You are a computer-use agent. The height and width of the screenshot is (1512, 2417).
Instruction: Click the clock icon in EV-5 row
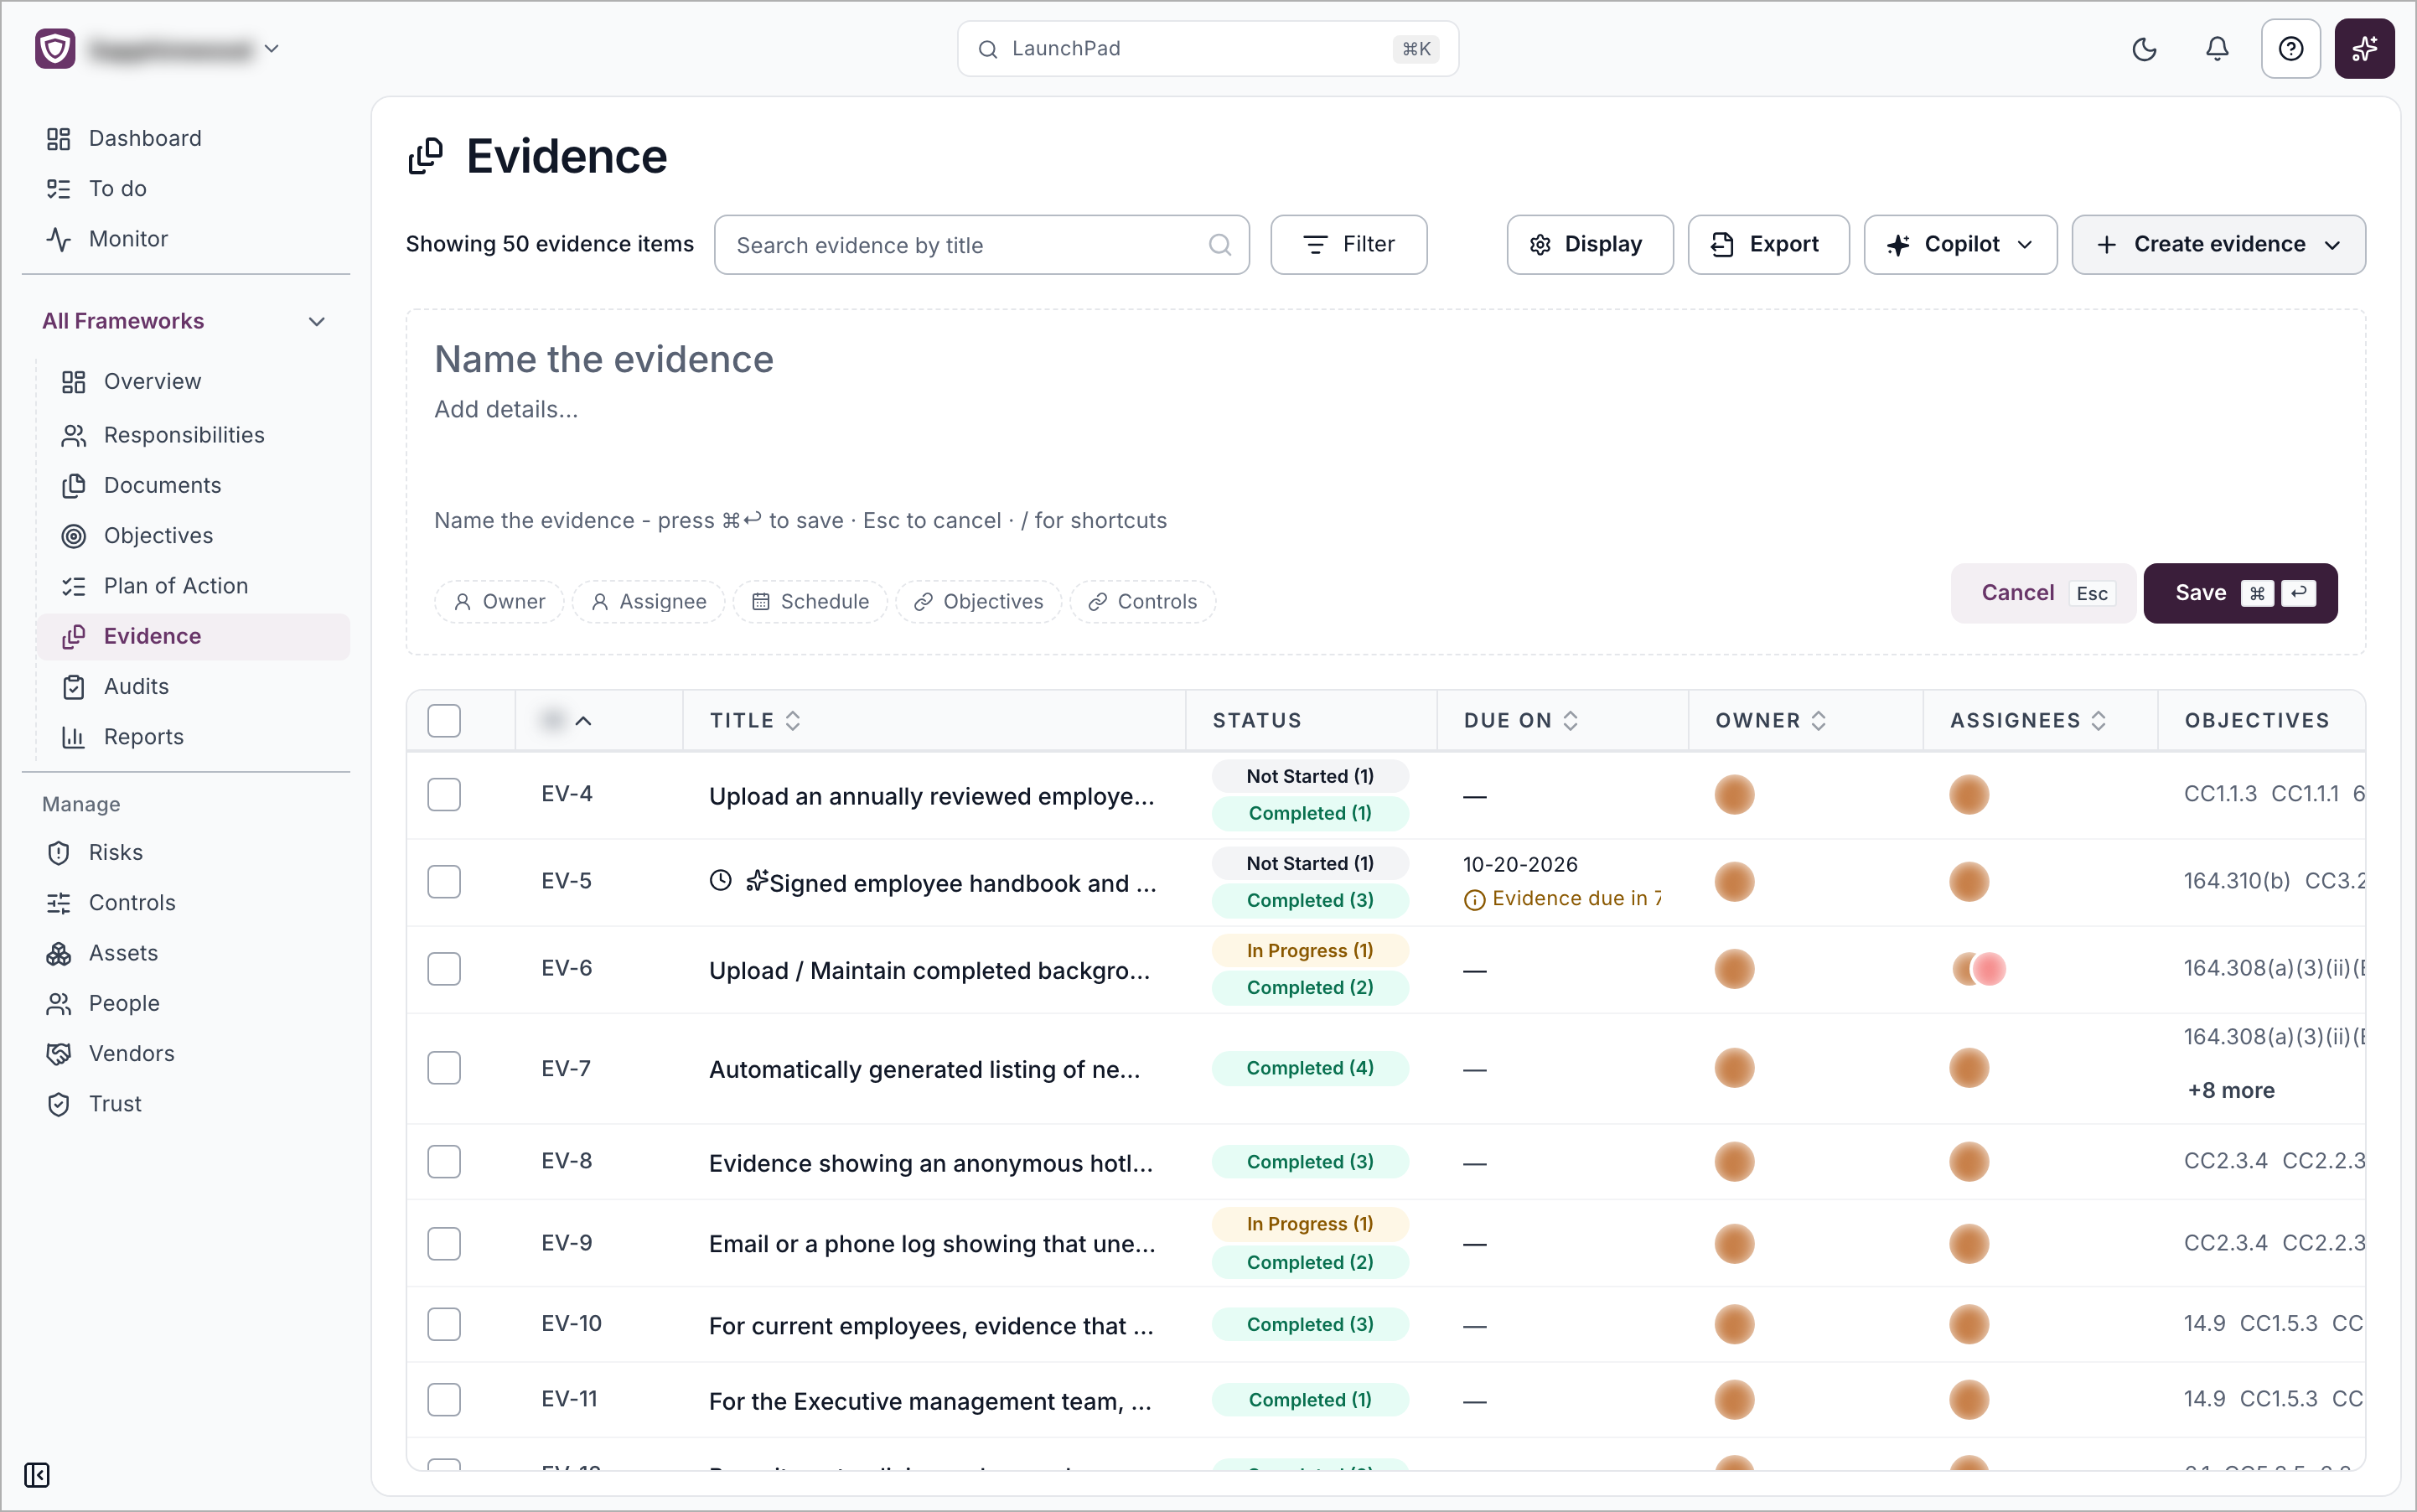coord(720,880)
